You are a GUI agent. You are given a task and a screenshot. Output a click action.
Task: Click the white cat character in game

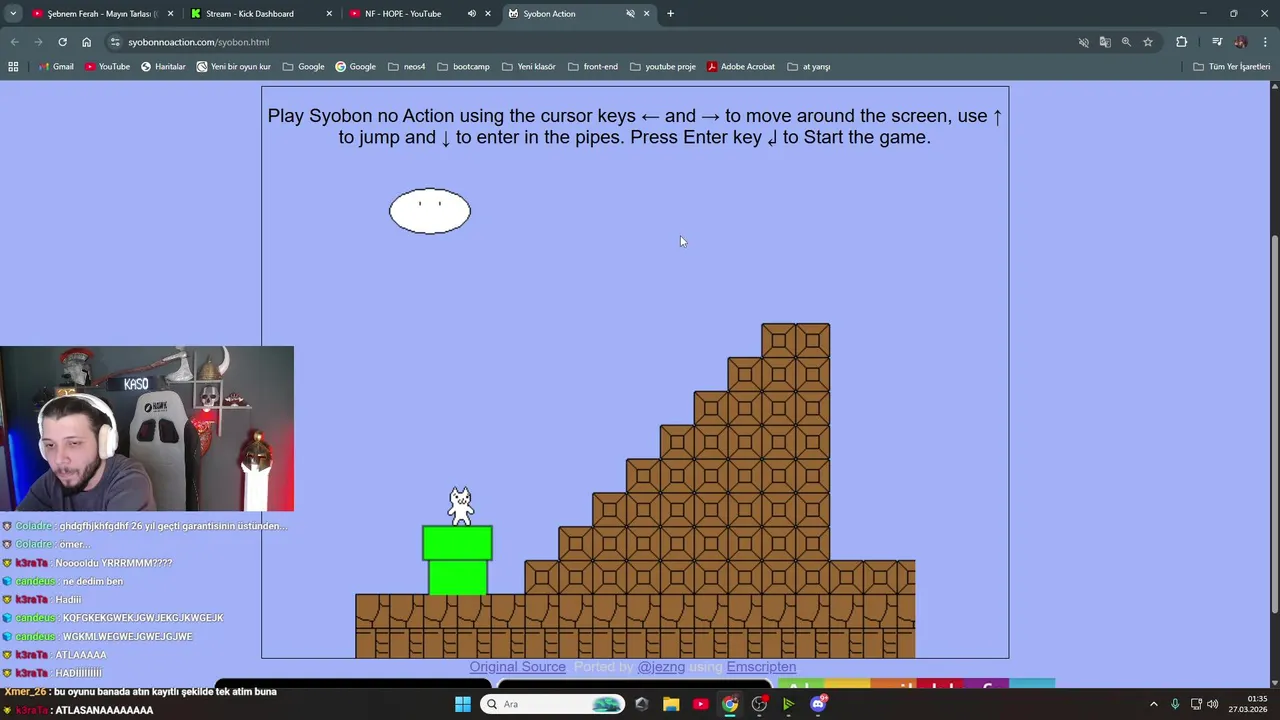pyautogui.click(x=460, y=507)
